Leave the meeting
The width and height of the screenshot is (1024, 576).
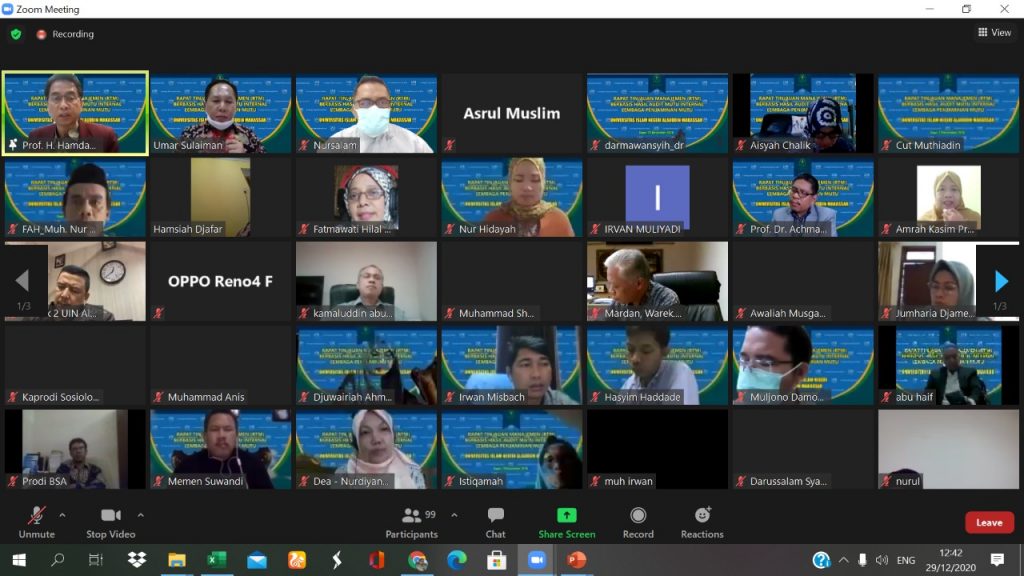[989, 522]
